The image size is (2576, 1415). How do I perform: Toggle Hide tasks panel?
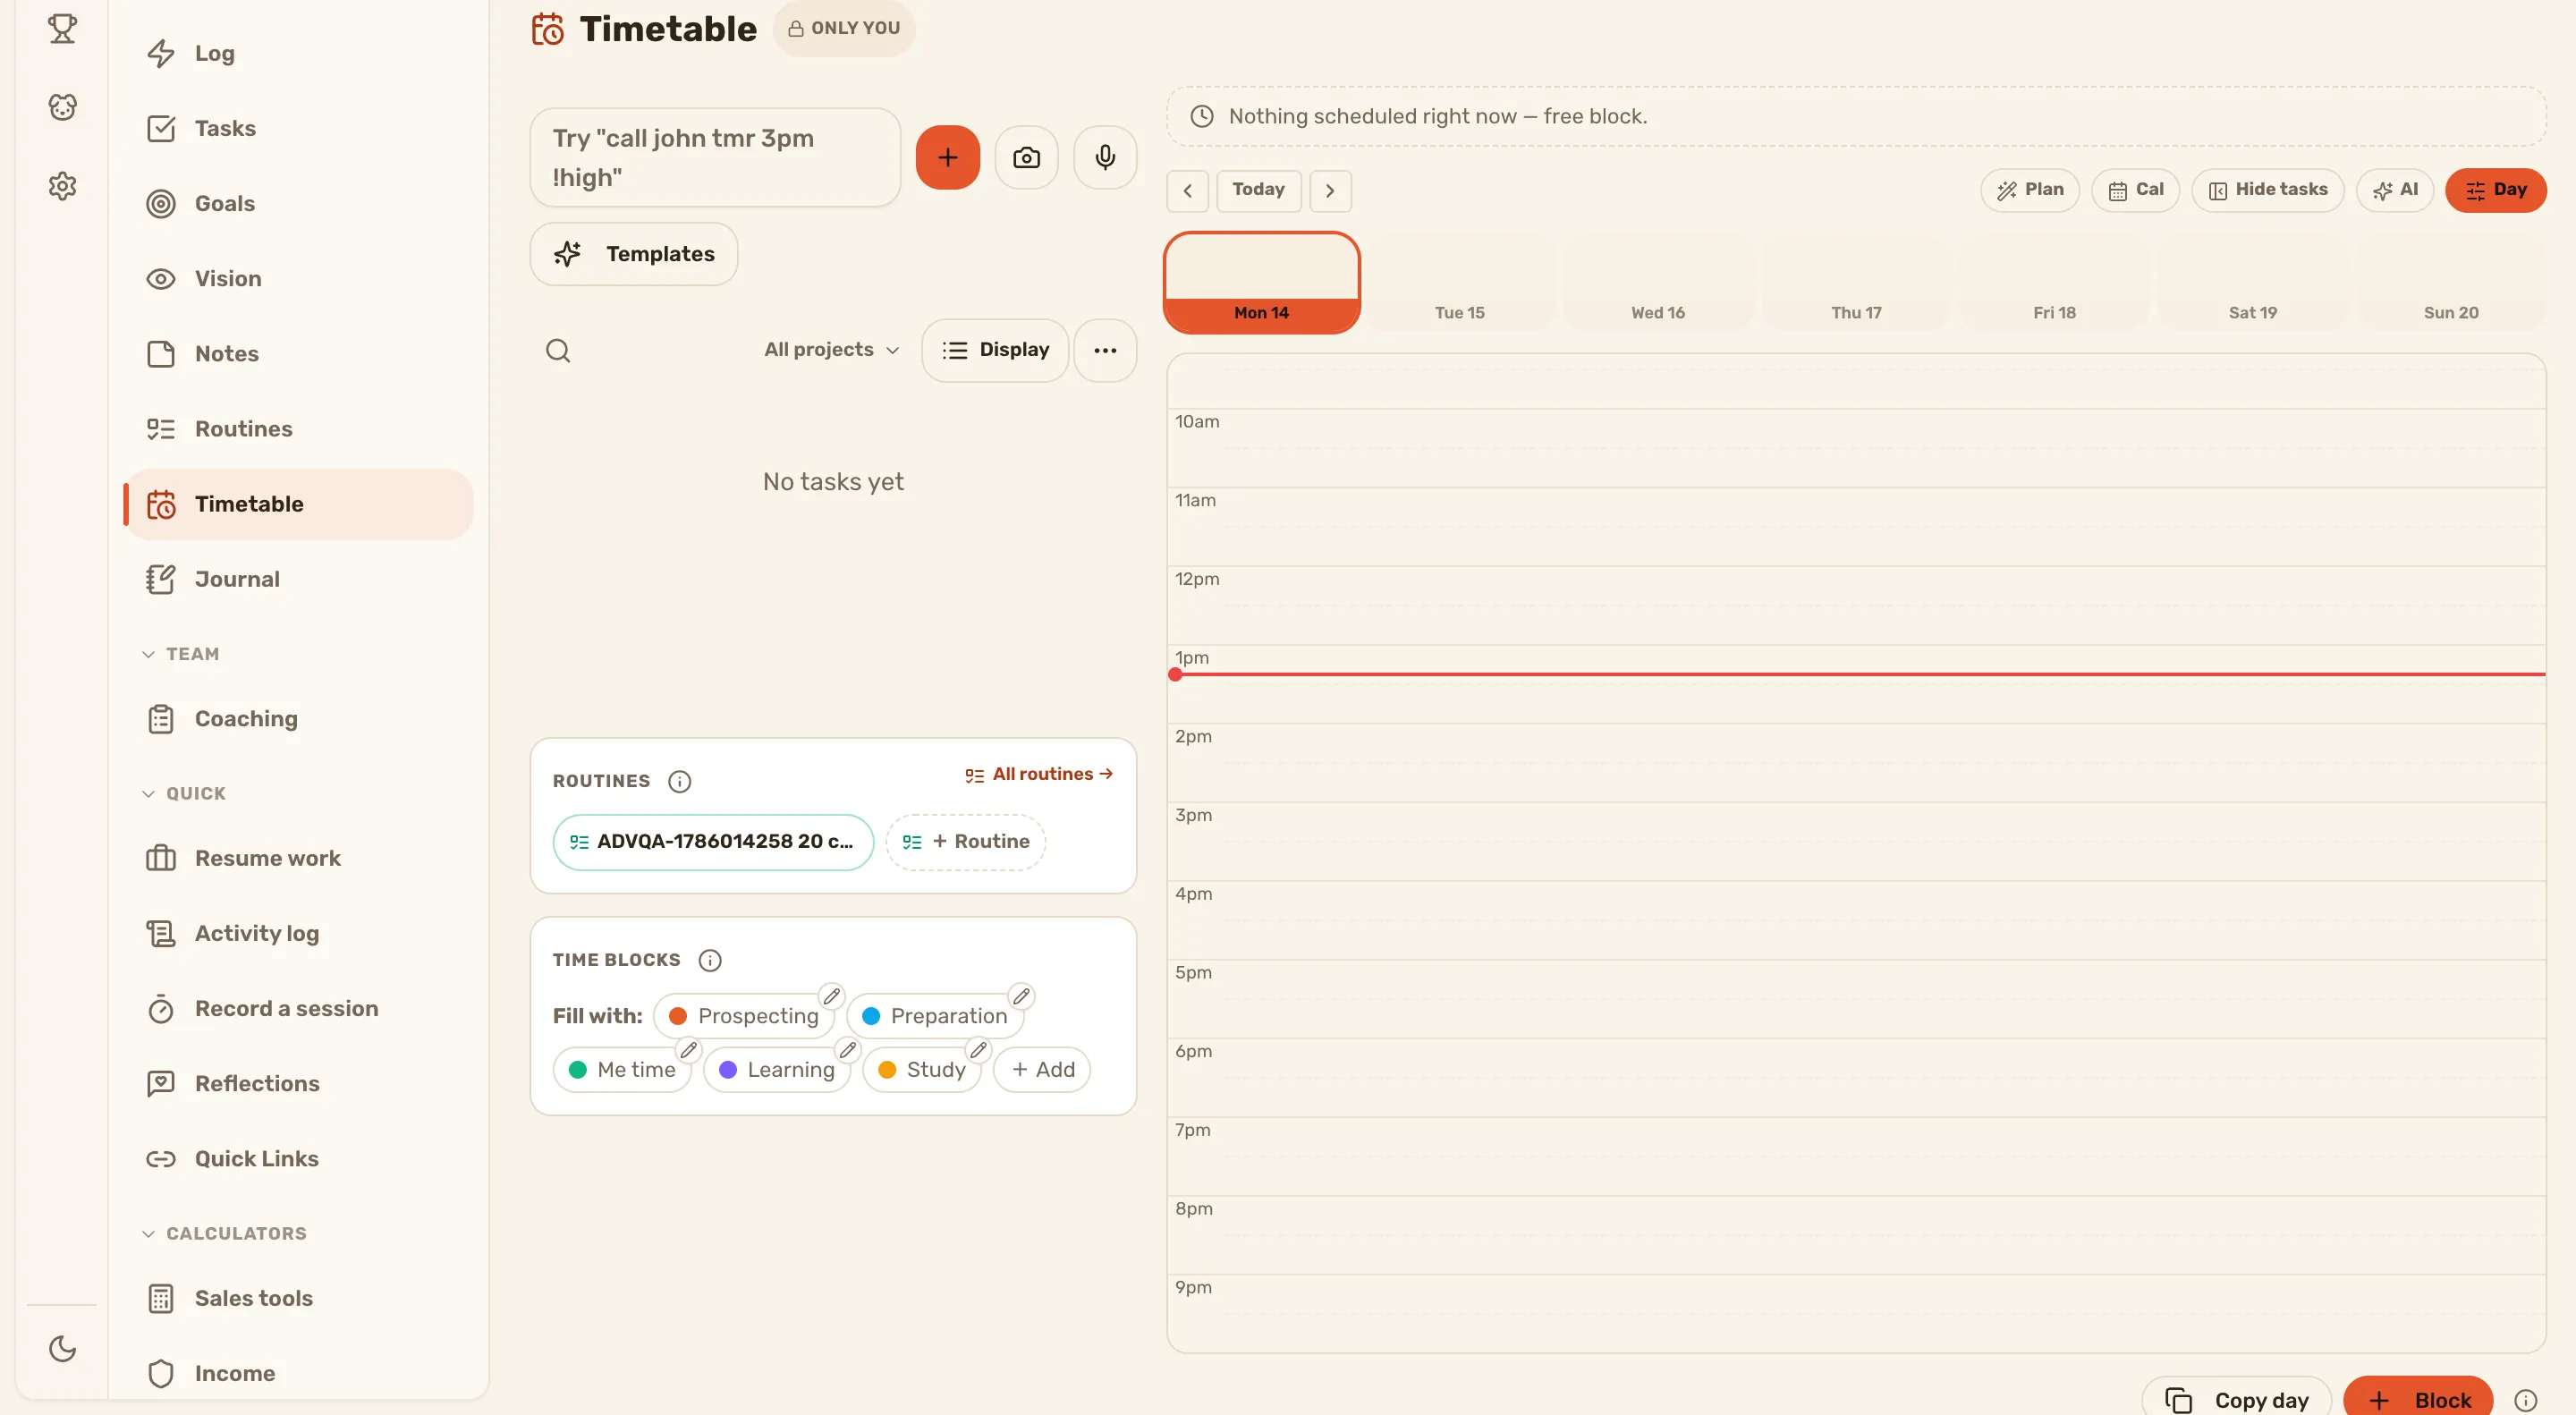[x=2267, y=190]
